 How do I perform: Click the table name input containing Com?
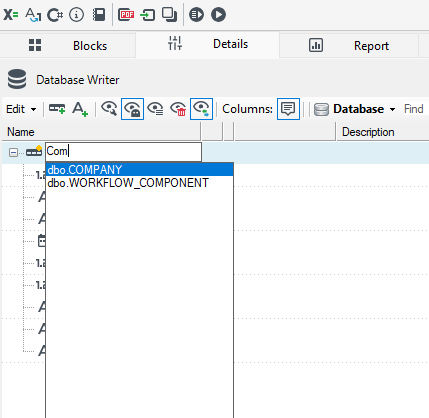coord(123,151)
